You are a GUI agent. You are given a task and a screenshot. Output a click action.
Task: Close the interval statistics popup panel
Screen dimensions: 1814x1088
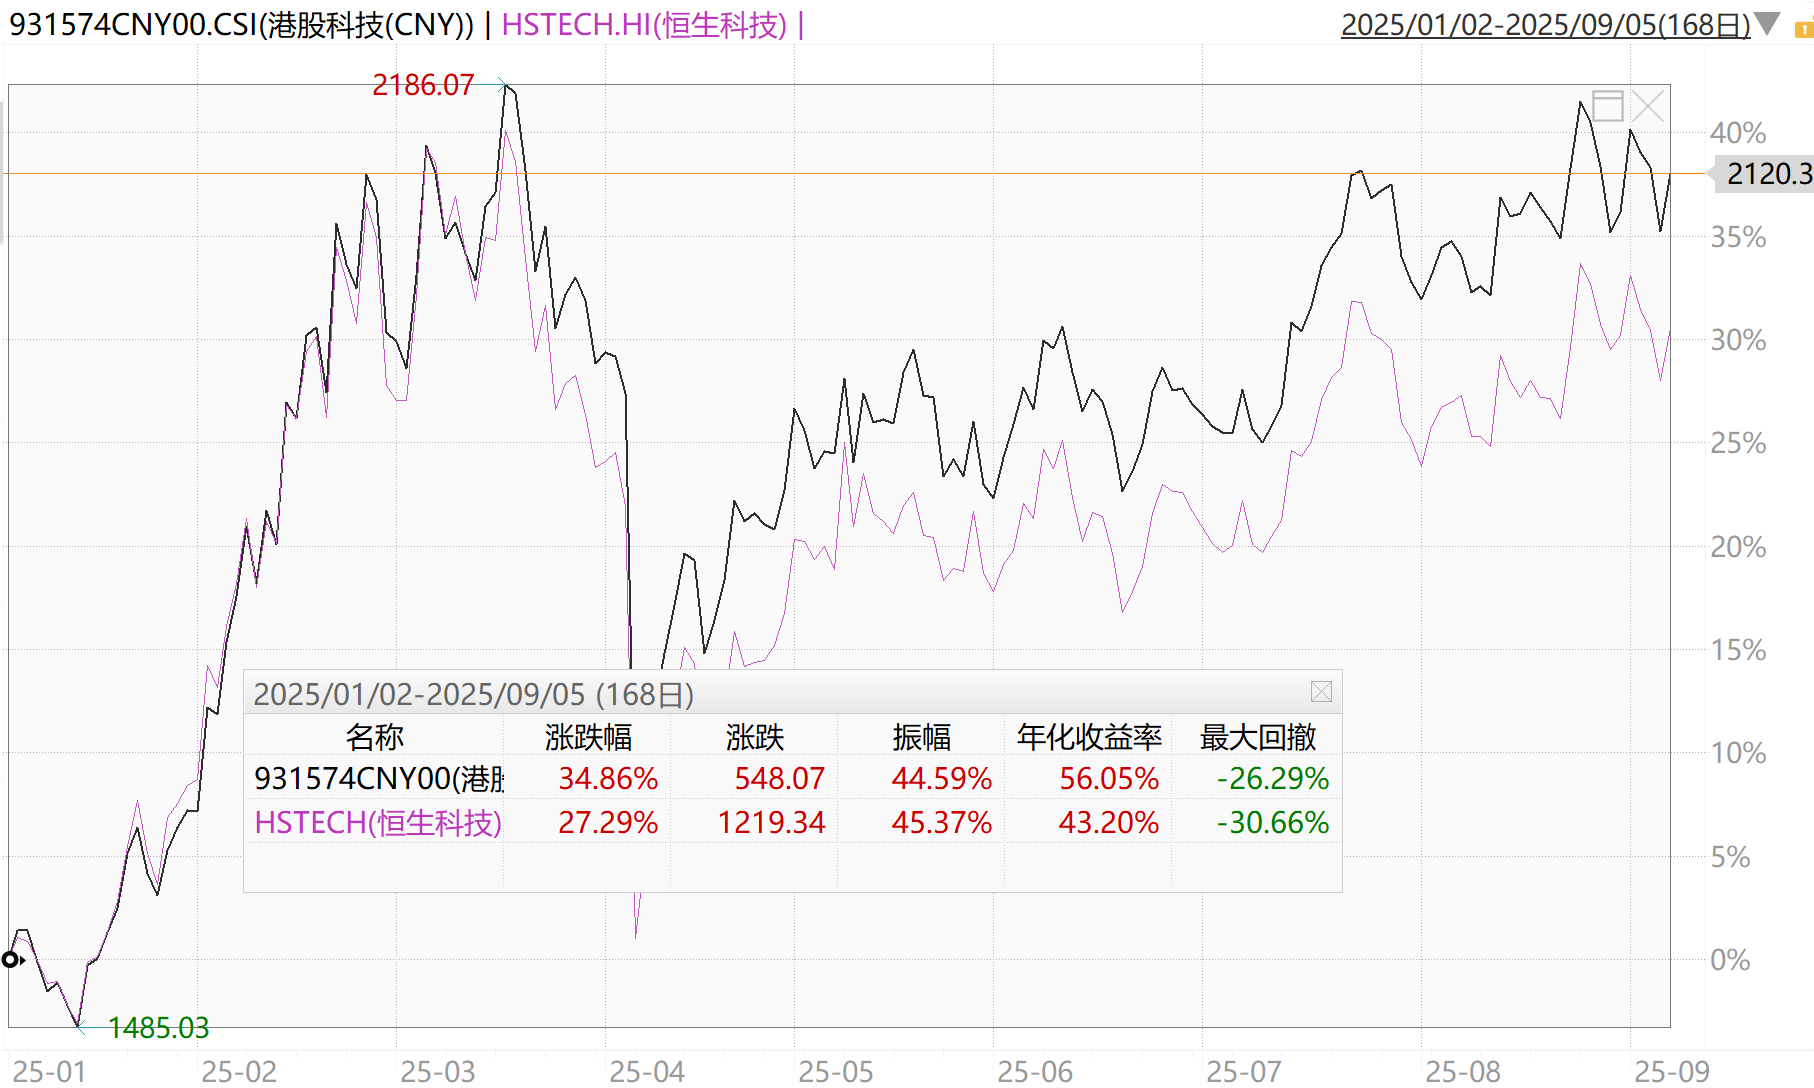click(1320, 692)
